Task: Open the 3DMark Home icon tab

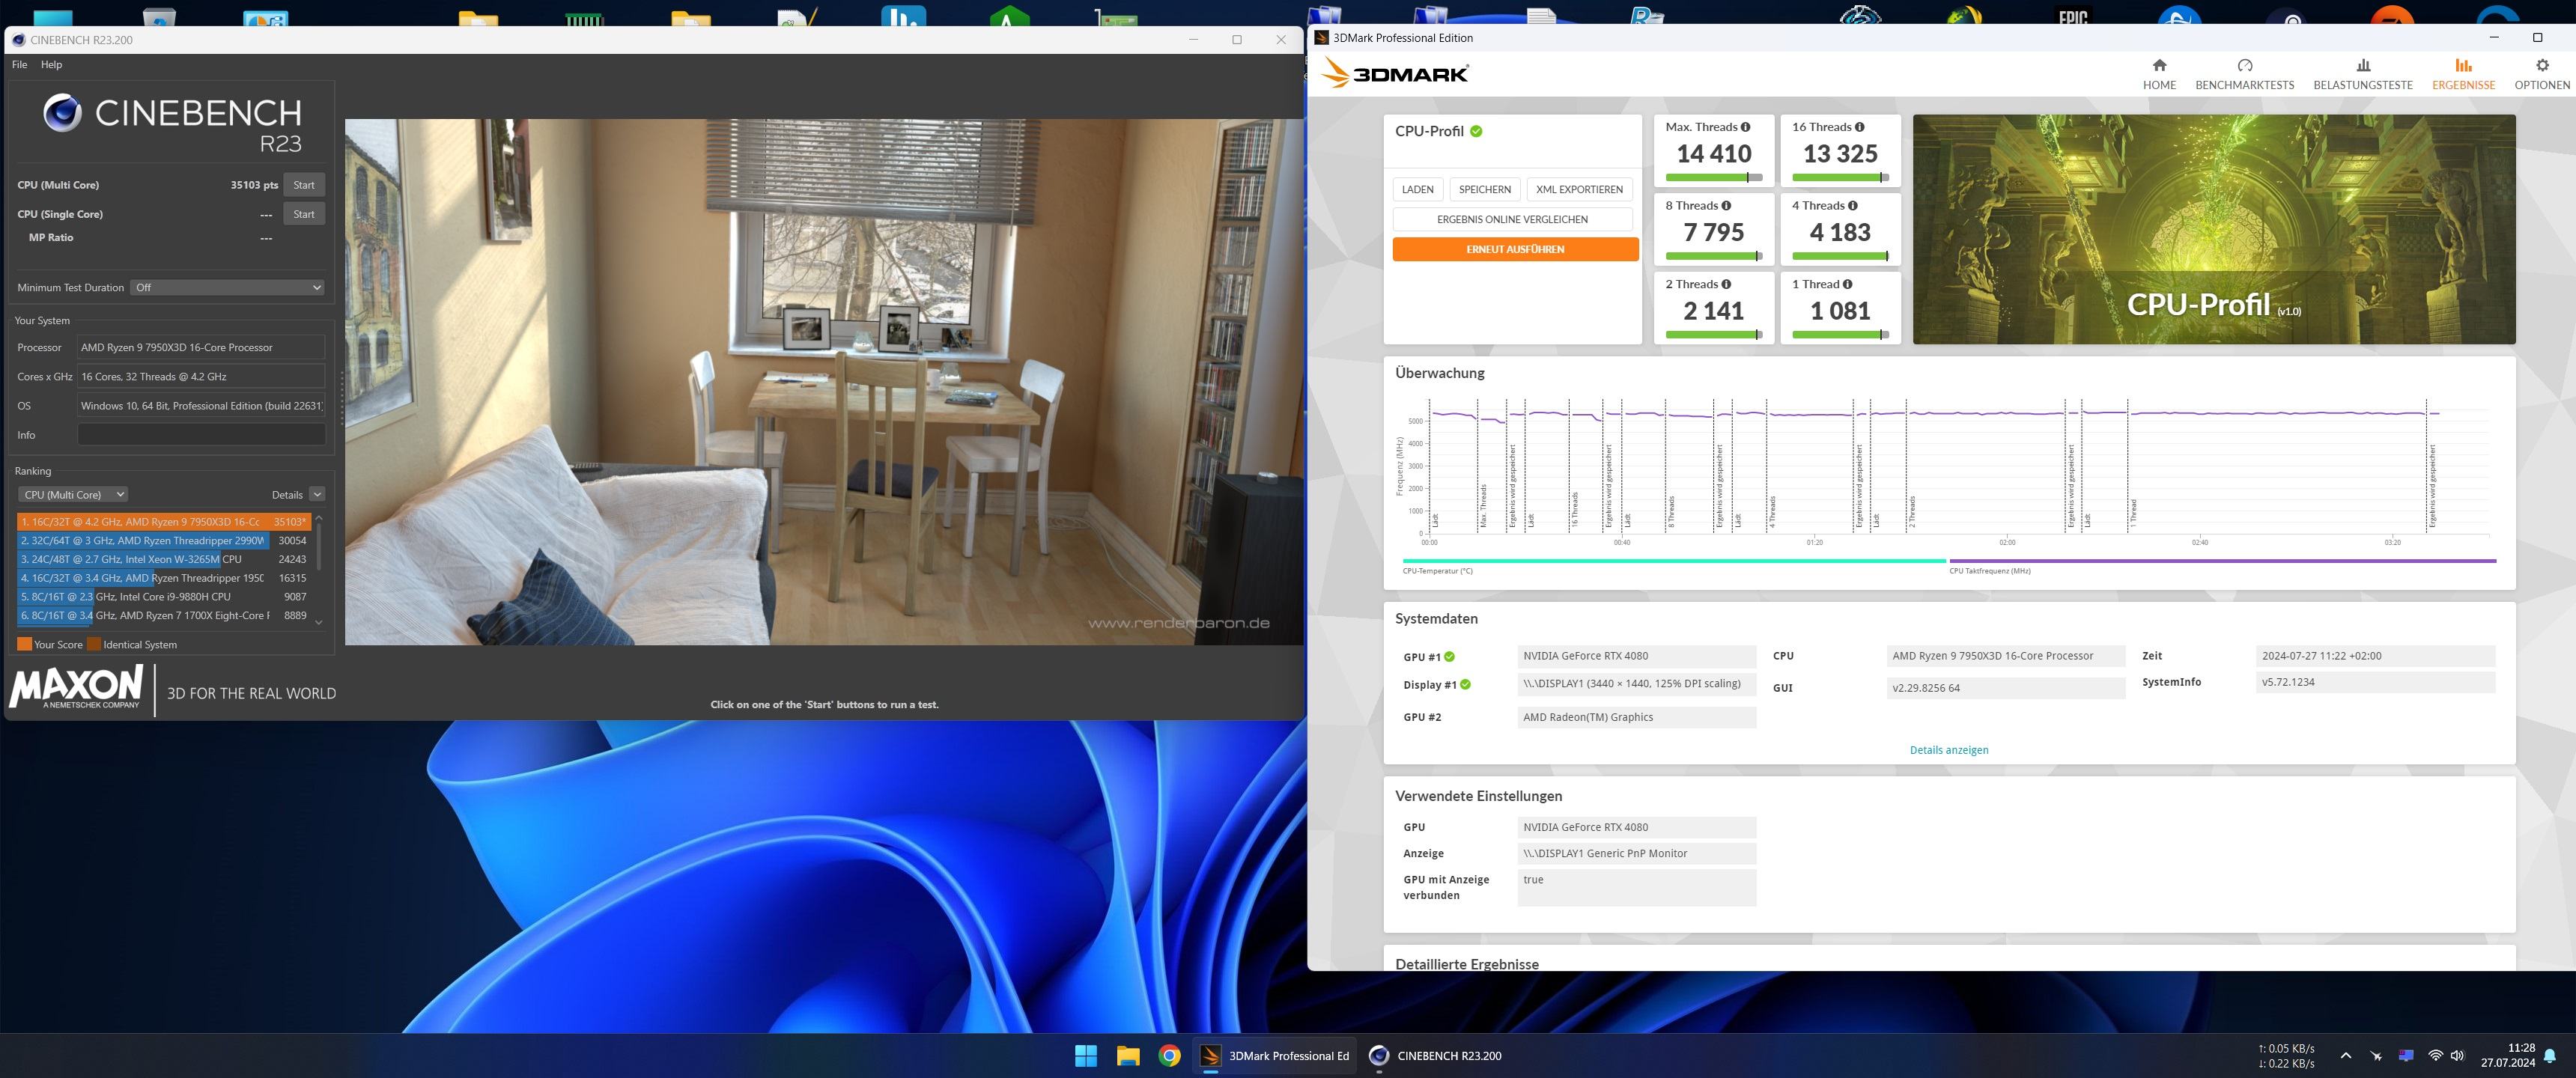Action: click(x=2159, y=75)
